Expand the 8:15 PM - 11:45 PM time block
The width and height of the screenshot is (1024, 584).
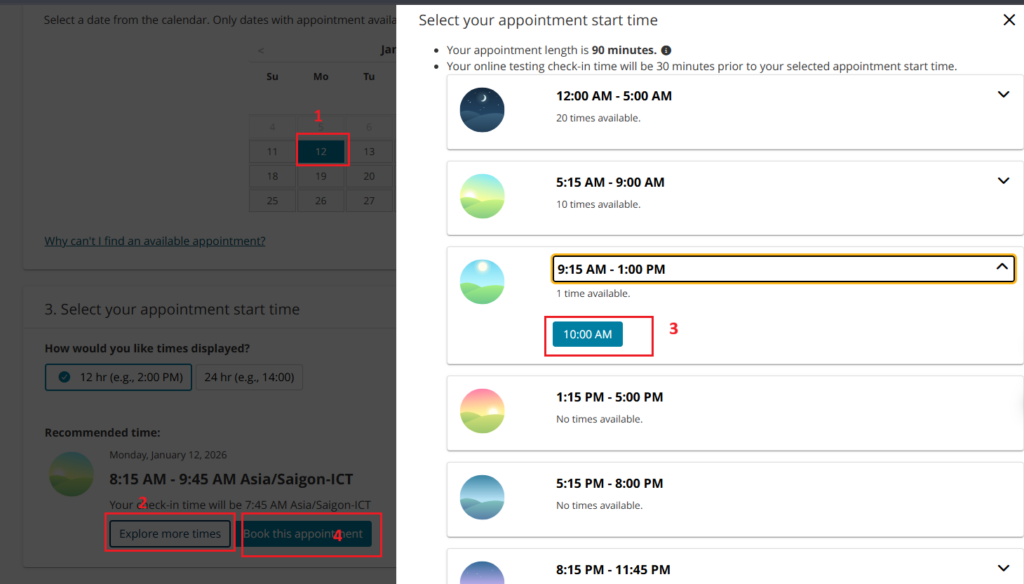[1004, 568]
